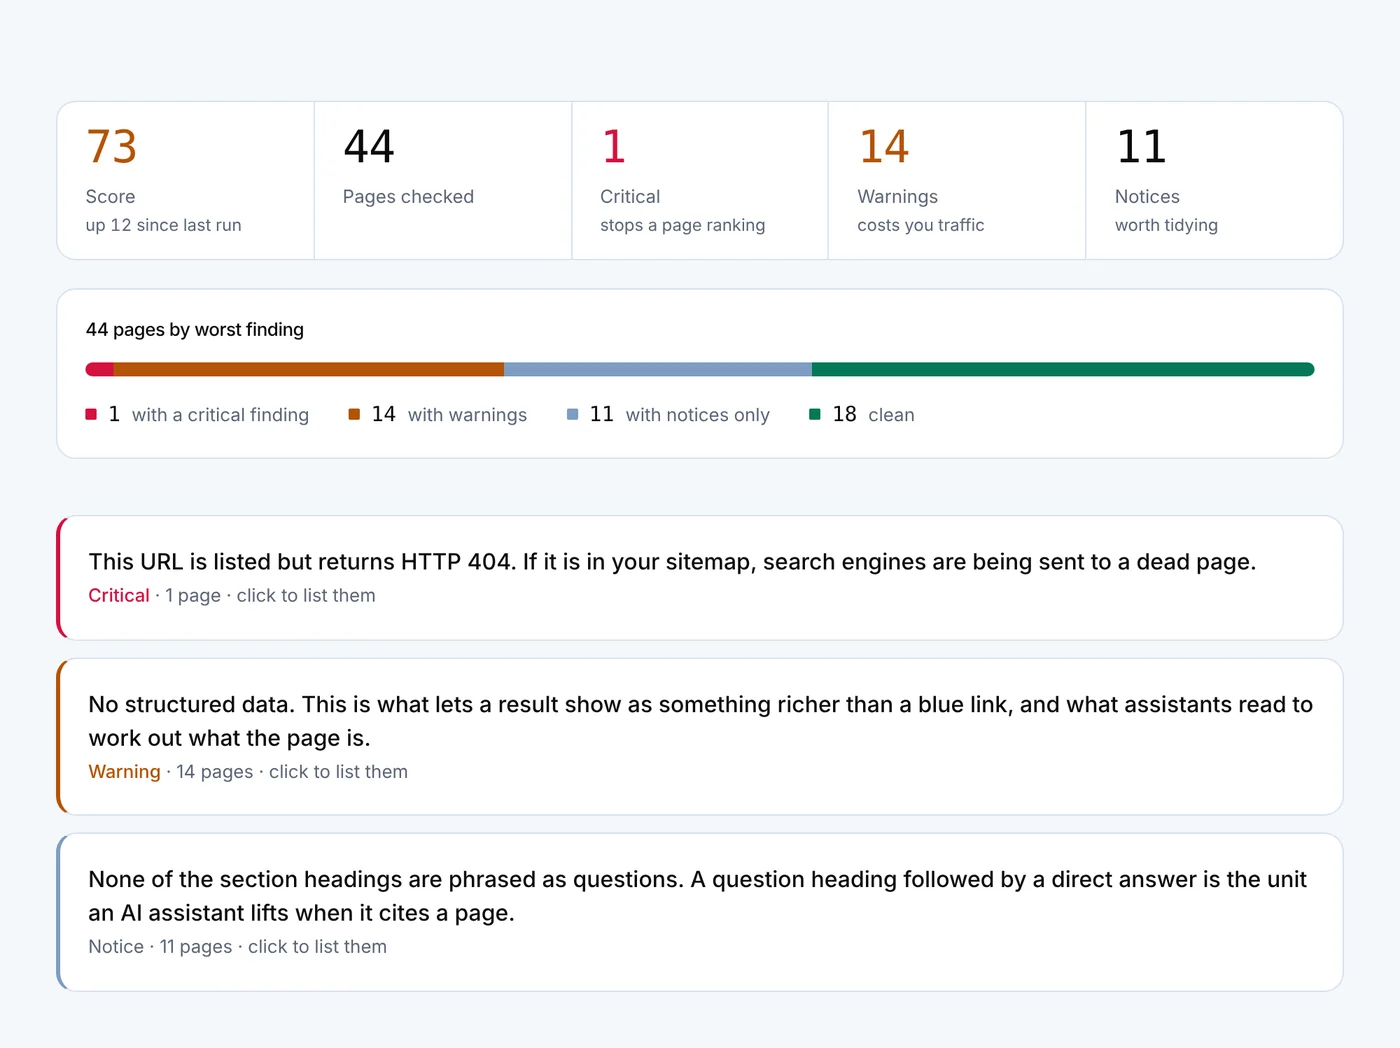Click the 14 Warnings stat tile

957,180
